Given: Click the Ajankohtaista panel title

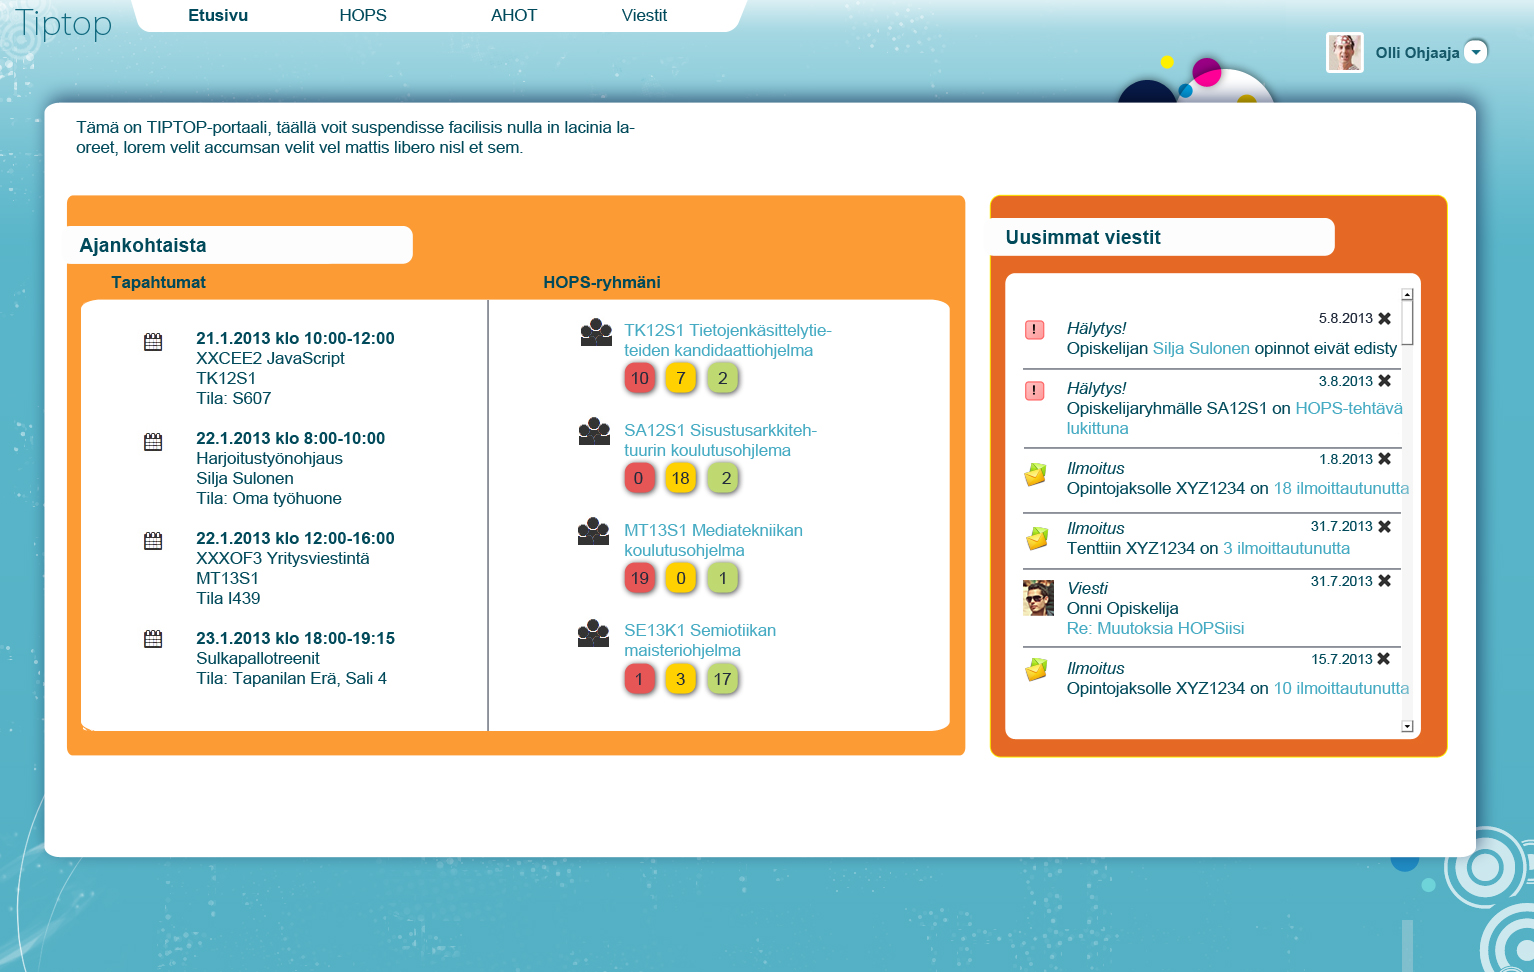Looking at the screenshot, I should coord(143,245).
